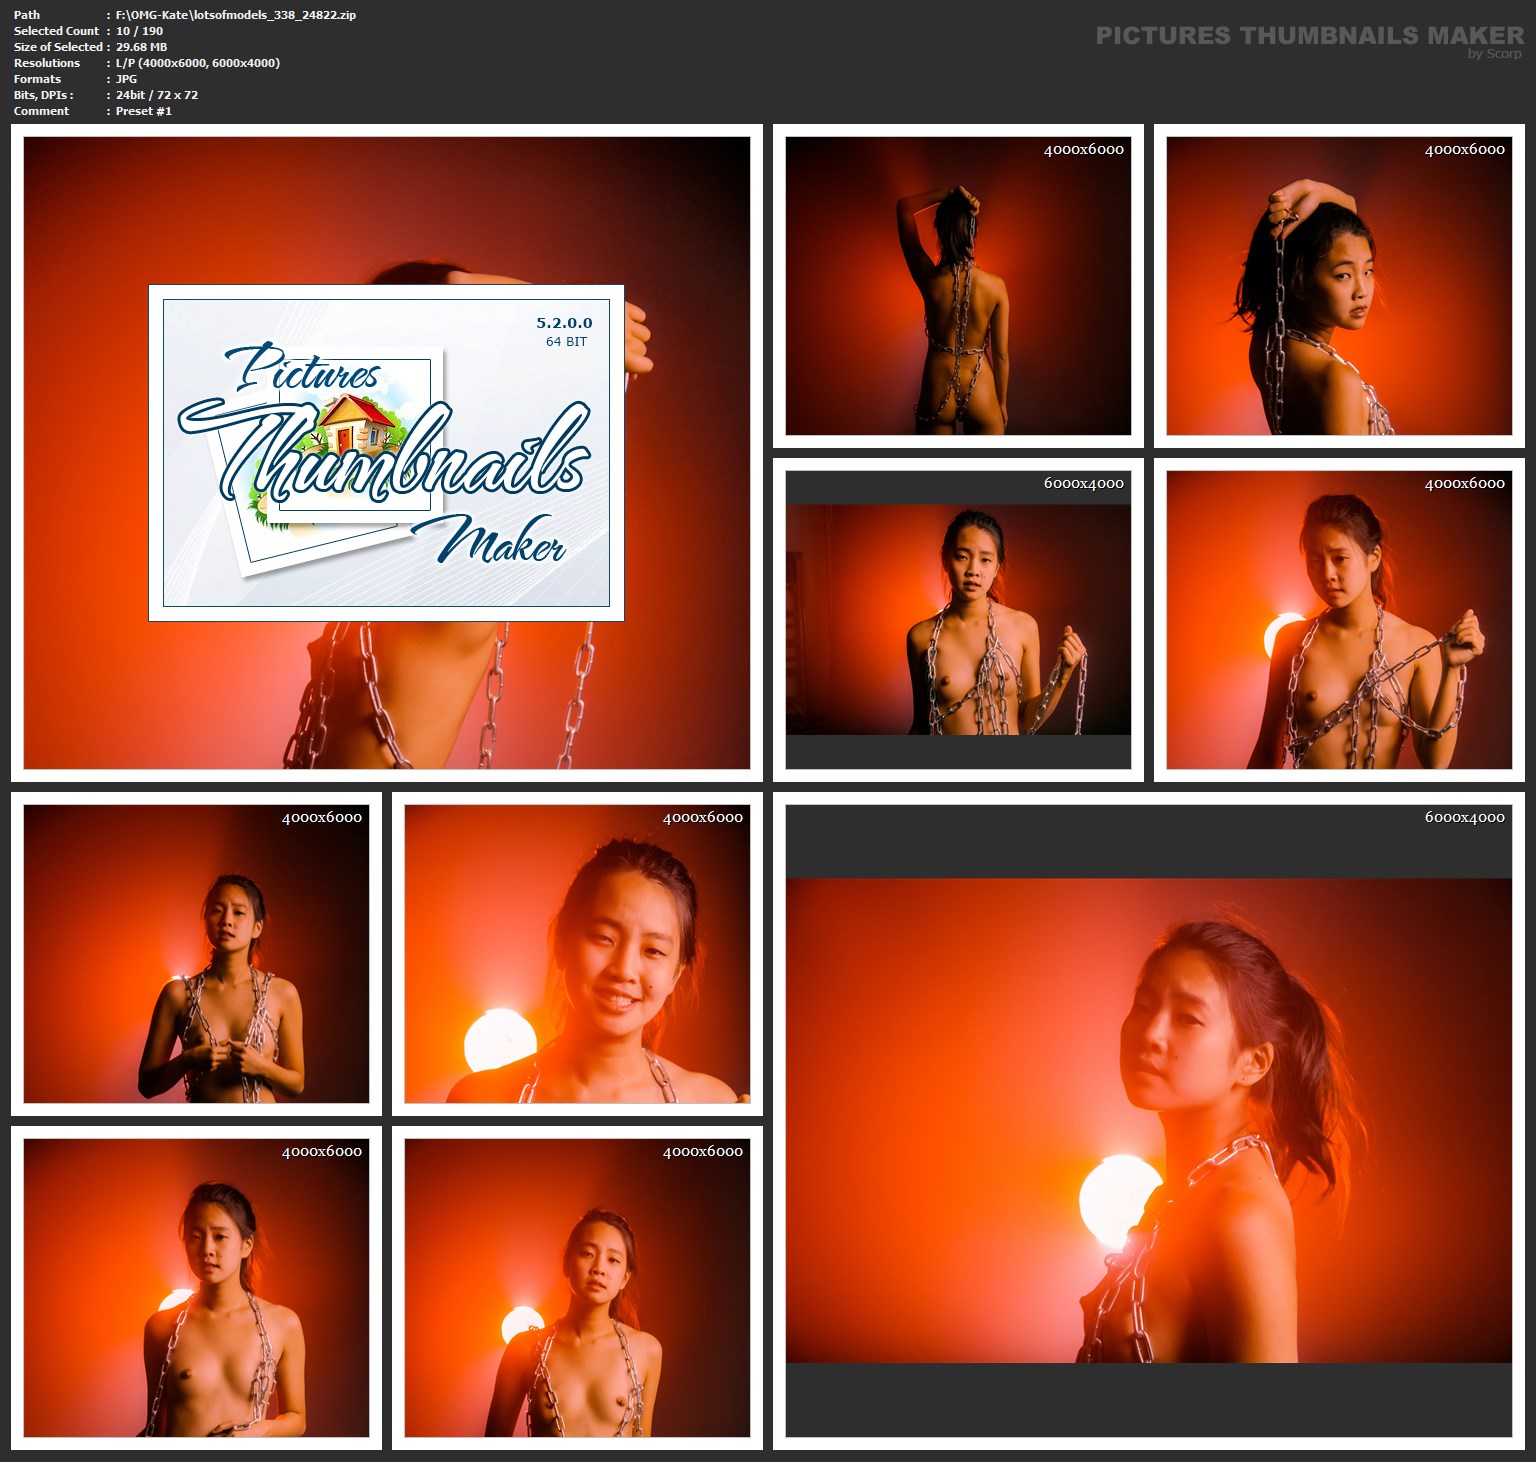This screenshot has height=1462, width=1536.
Task: Click the 'Bits, DPIs' label
Action: pyautogui.click(x=43, y=95)
